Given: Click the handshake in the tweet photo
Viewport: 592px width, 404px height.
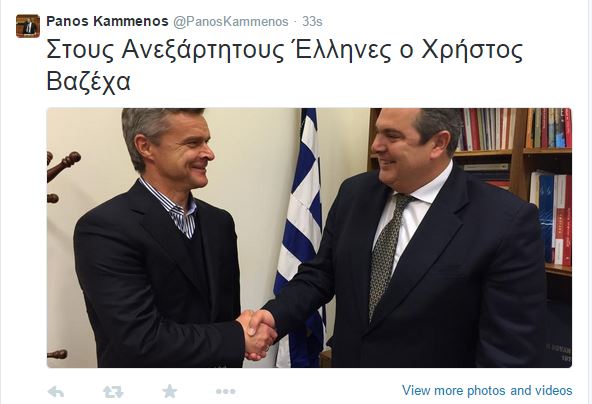Looking at the screenshot, I should (257, 333).
